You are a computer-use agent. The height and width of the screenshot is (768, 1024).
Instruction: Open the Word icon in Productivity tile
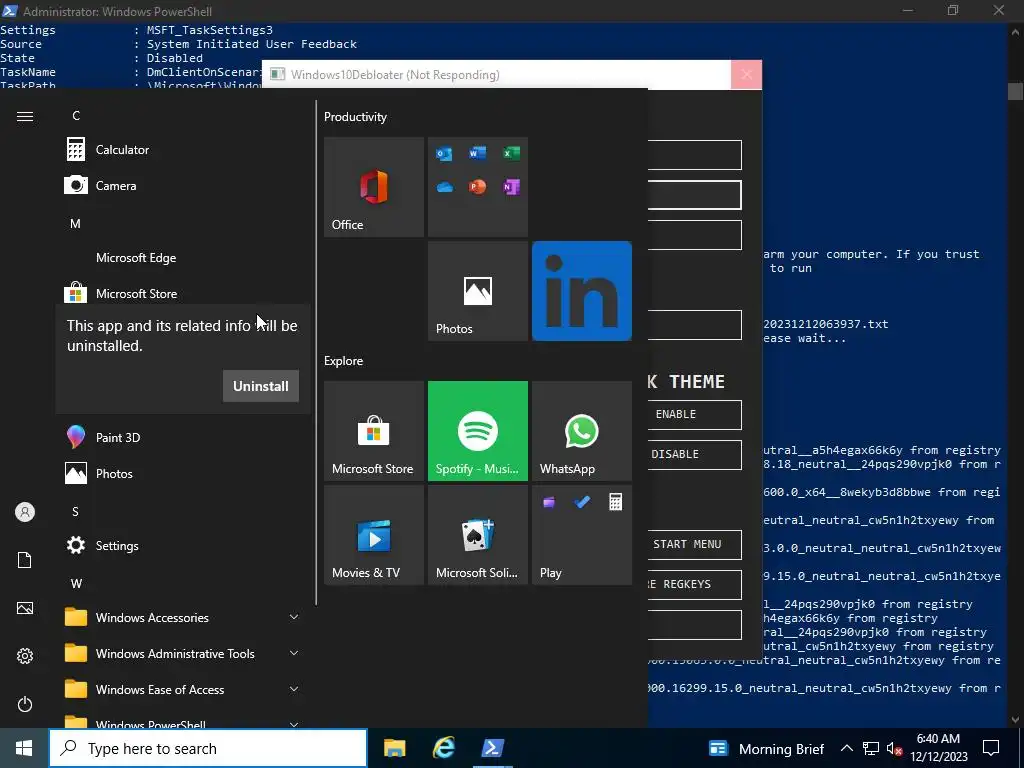[x=477, y=153]
